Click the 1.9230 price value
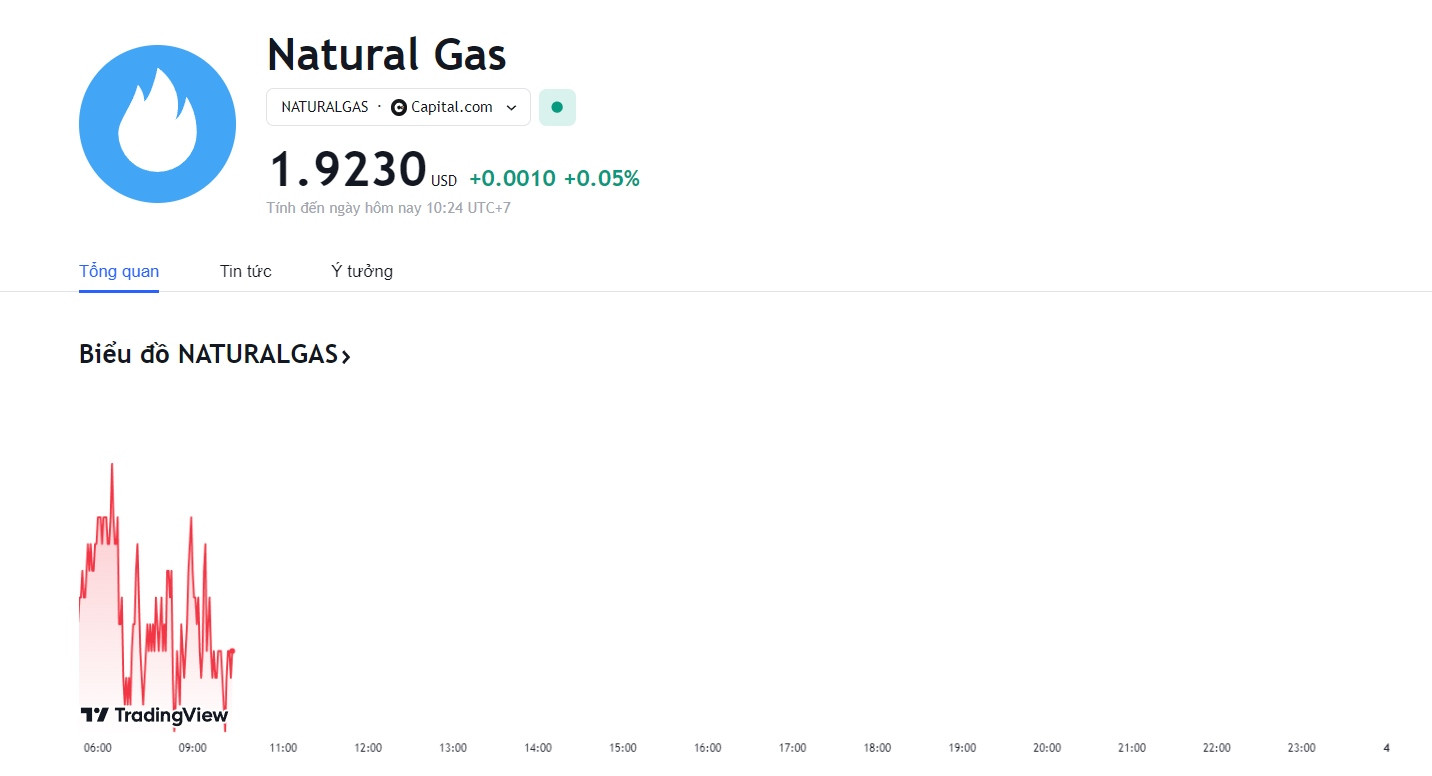Image resolution: width=1432 pixels, height=776 pixels. (348, 169)
